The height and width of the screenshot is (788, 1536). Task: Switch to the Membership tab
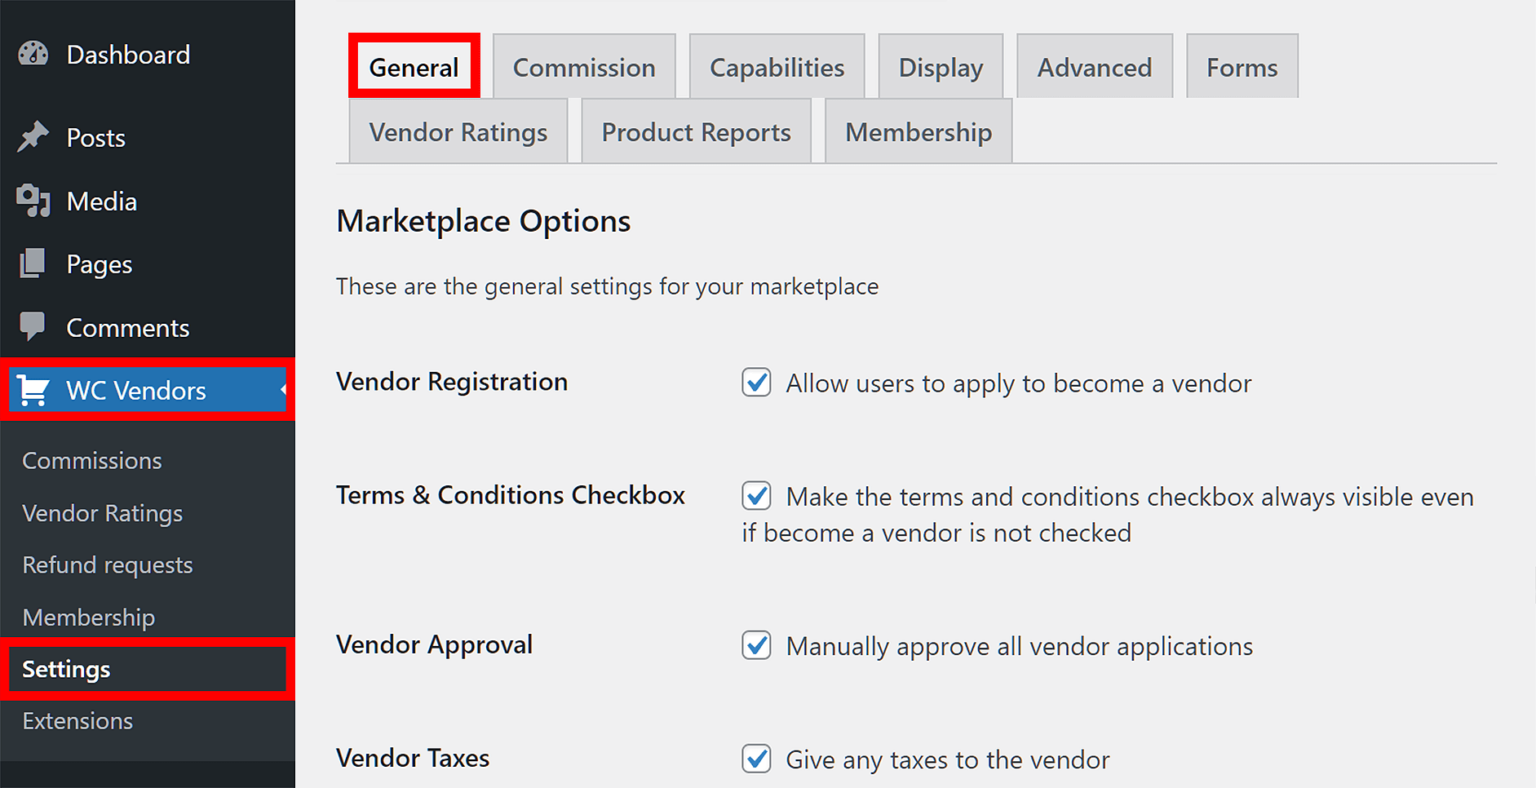click(x=917, y=131)
